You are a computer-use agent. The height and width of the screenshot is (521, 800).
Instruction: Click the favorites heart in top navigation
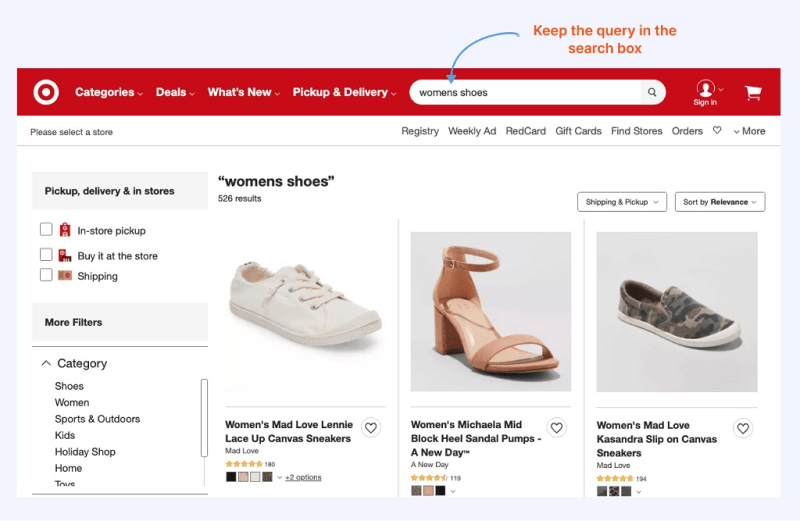[x=717, y=131]
